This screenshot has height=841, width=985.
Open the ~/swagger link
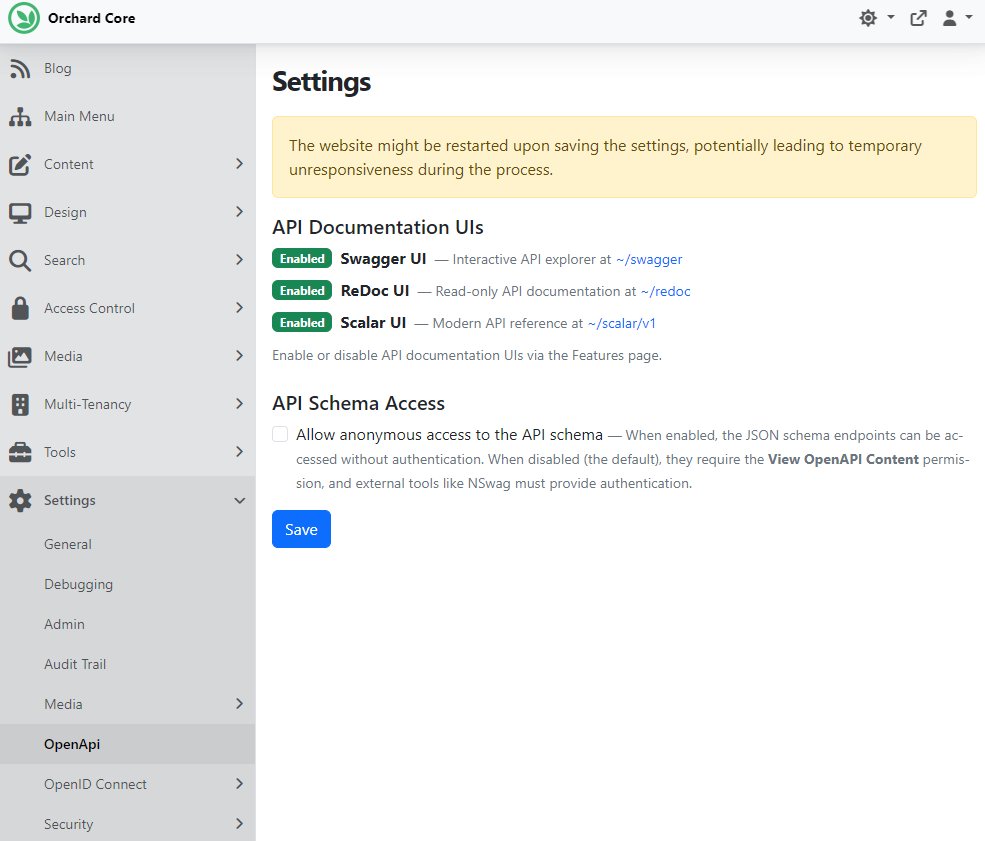[x=649, y=259]
